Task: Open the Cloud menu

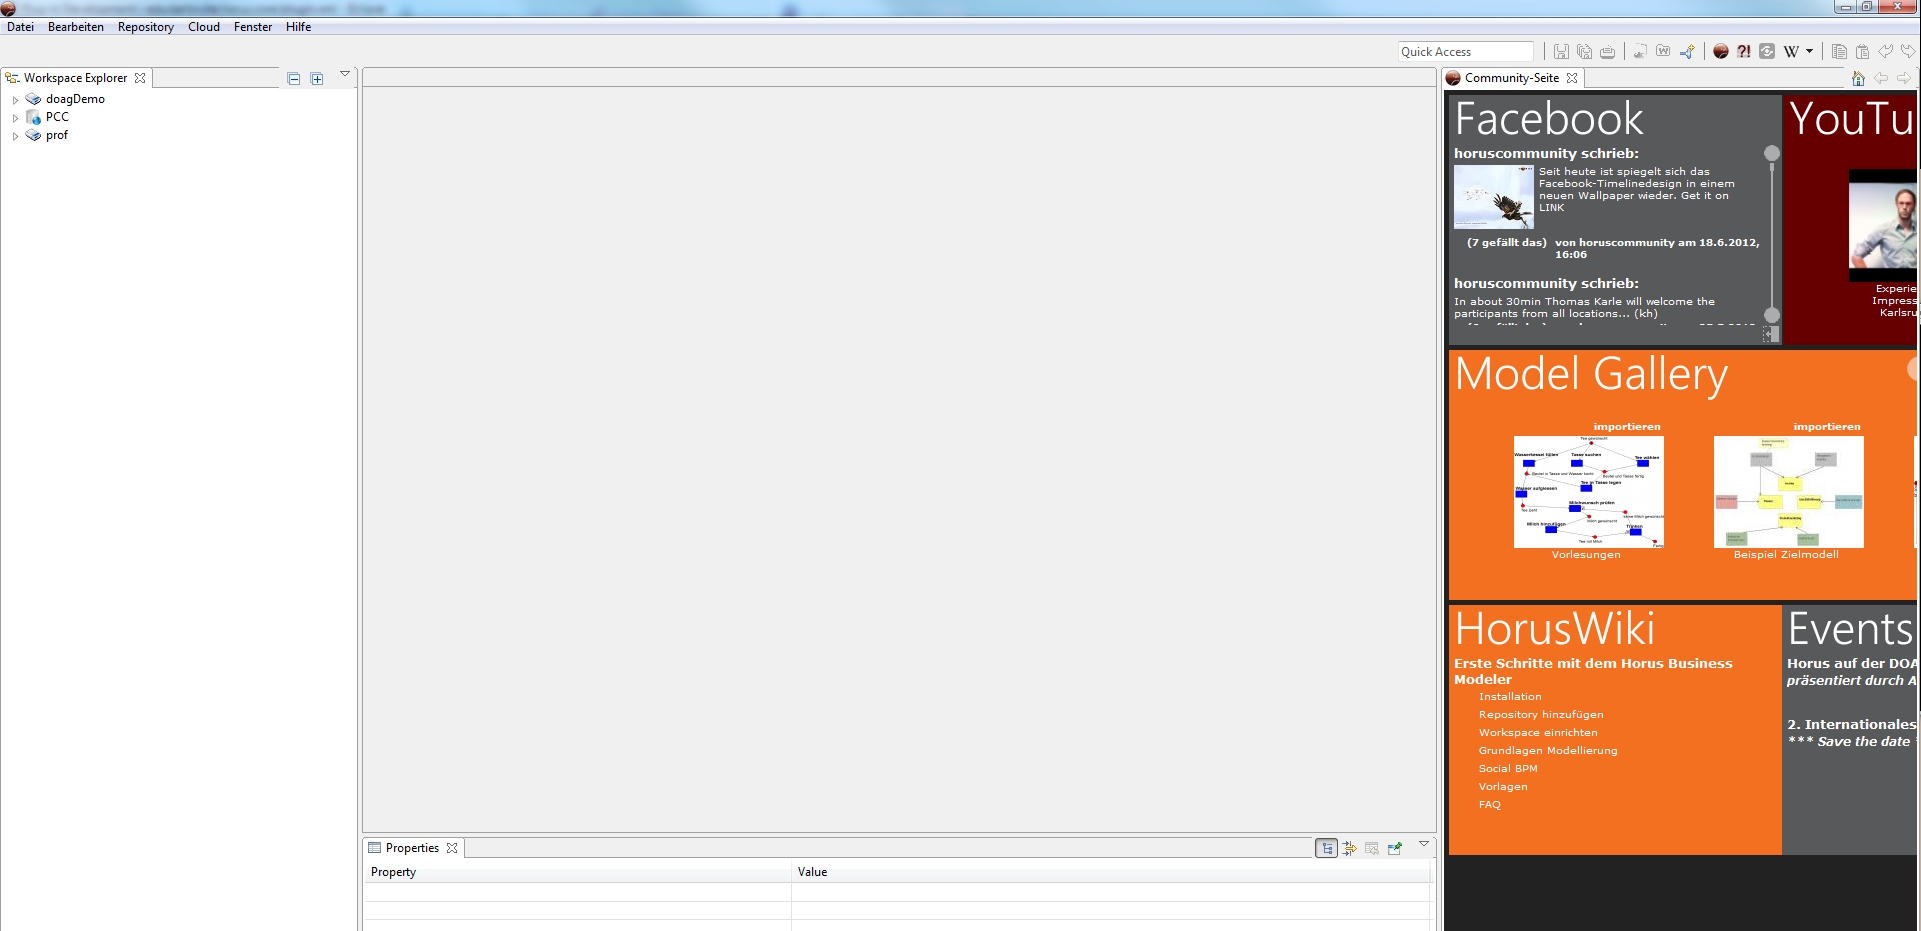Action: [x=204, y=27]
